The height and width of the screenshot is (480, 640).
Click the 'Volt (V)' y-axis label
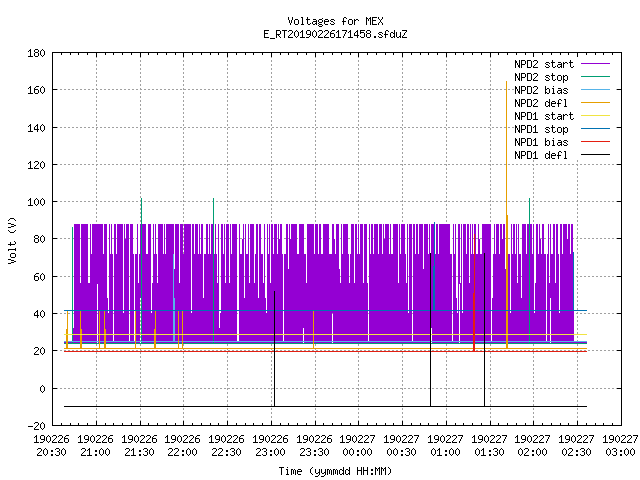(x=13, y=240)
